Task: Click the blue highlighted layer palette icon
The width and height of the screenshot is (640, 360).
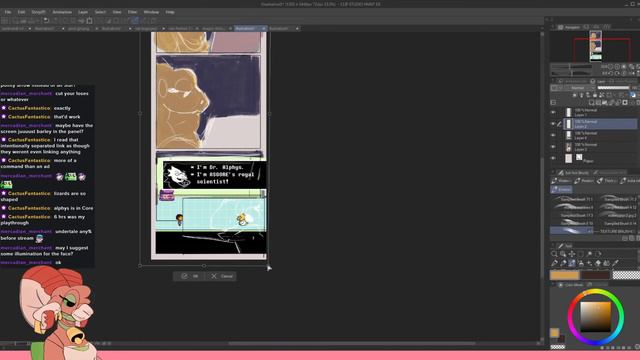Action: pyautogui.click(x=632, y=95)
